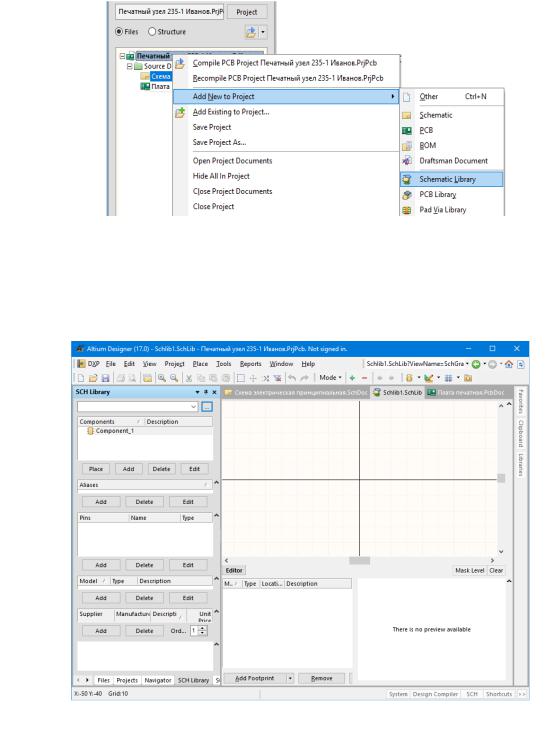This screenshot has width=545, height=738.
Task: Choose Recompile PCB Project menu entry
Action: [x=288, y=78]
